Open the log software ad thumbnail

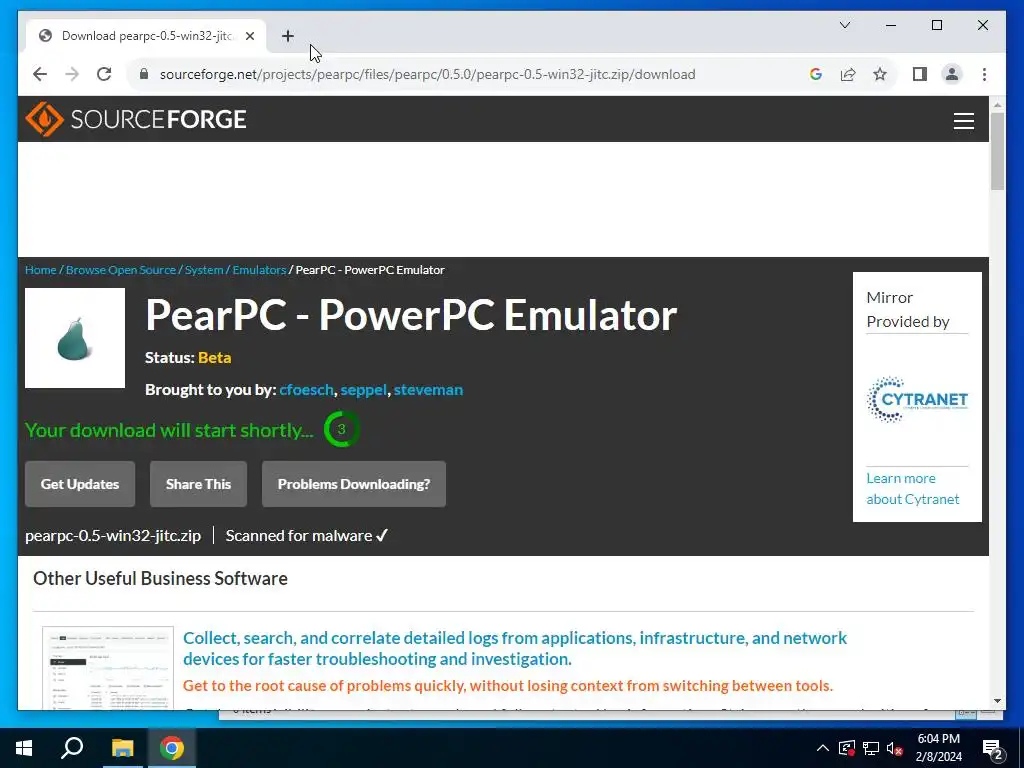108,667
